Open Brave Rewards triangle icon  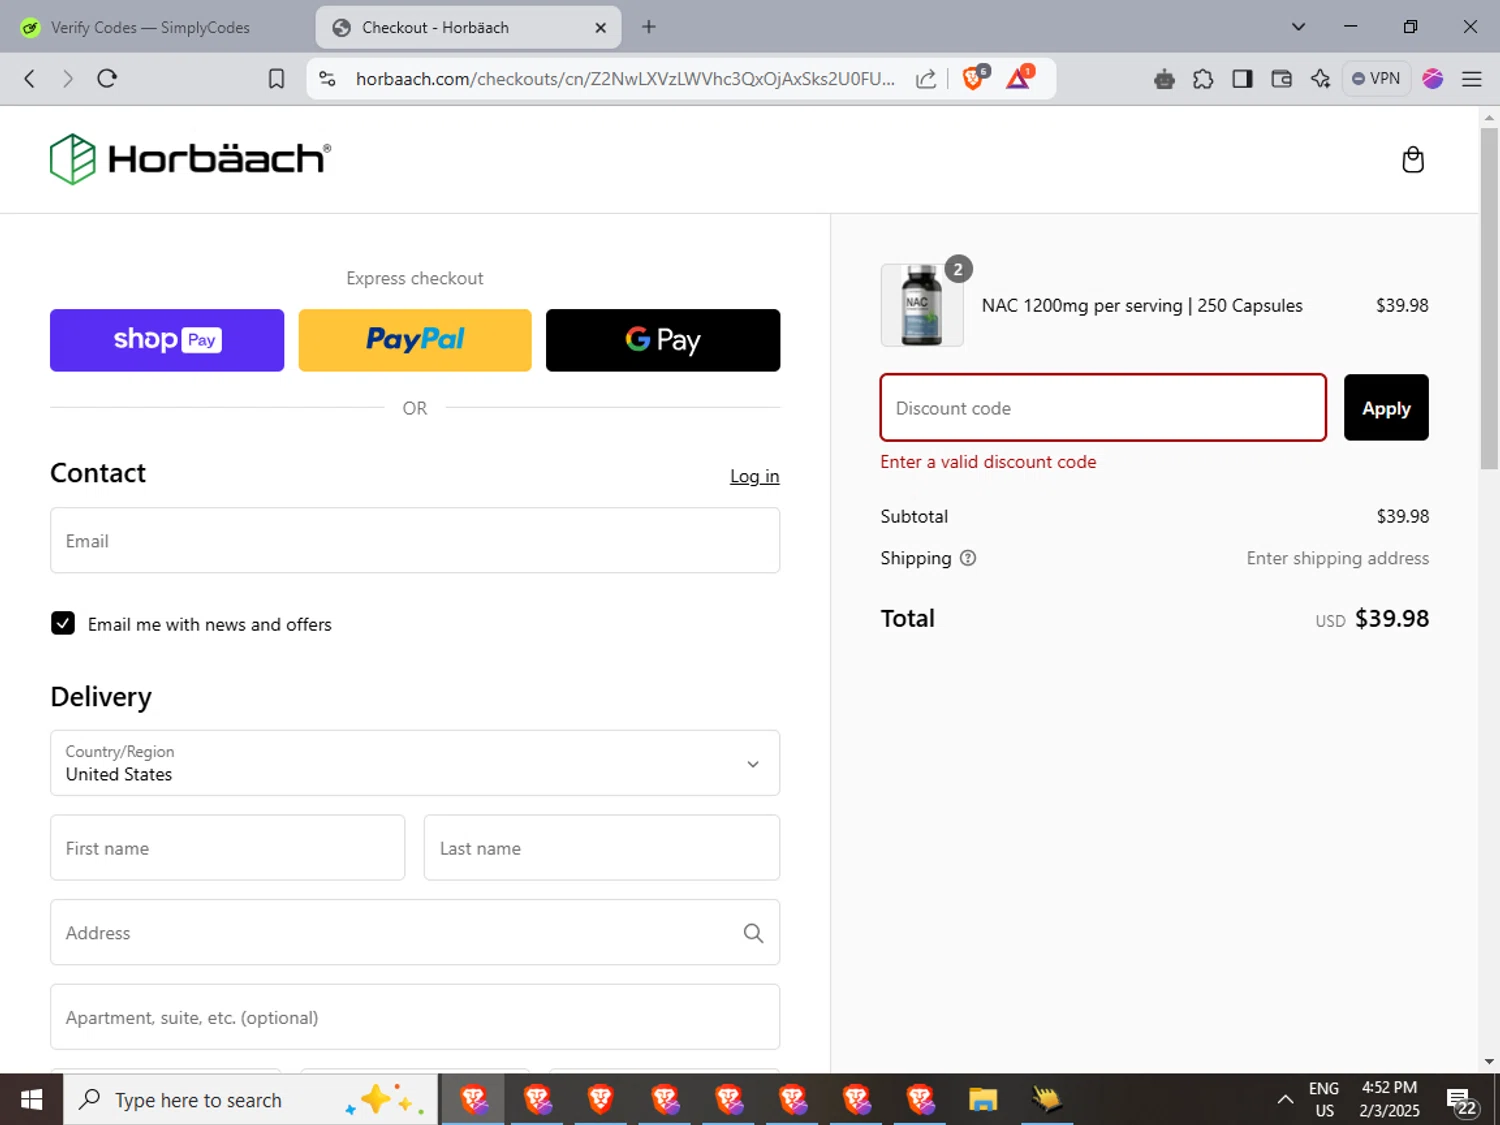1019,78
